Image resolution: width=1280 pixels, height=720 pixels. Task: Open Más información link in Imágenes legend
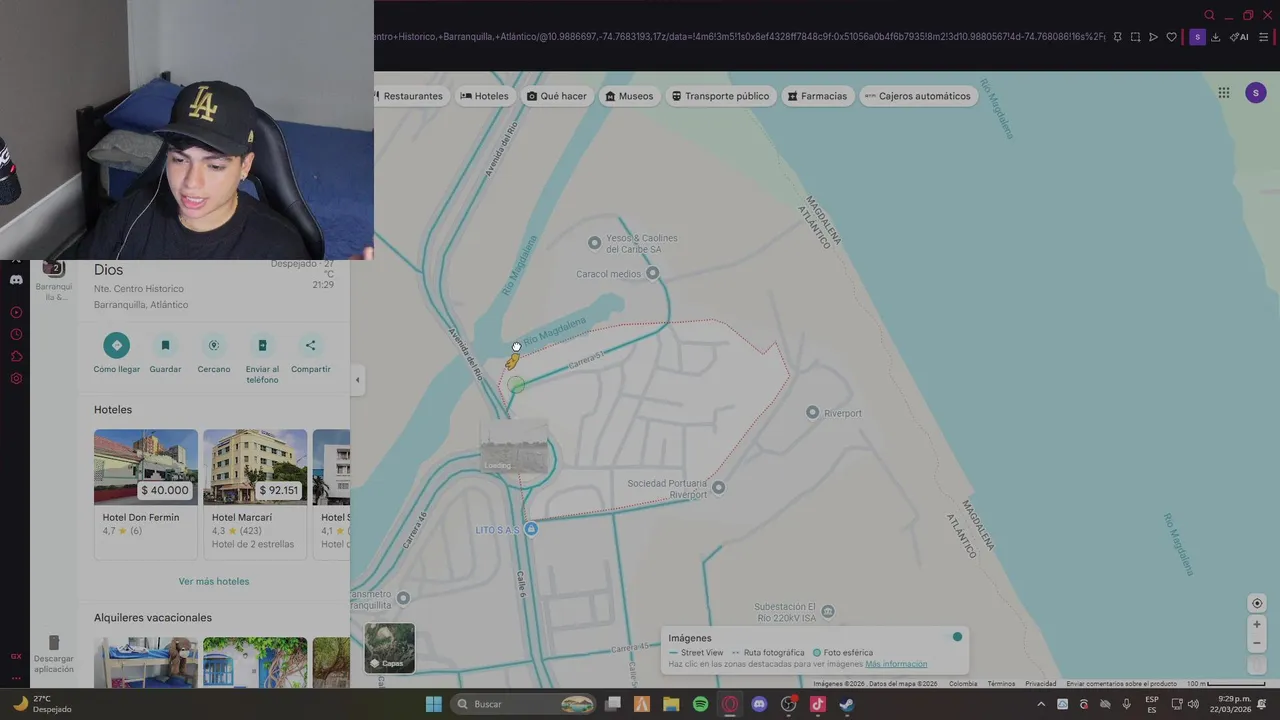pyautogui.click(x=896, y=664)
